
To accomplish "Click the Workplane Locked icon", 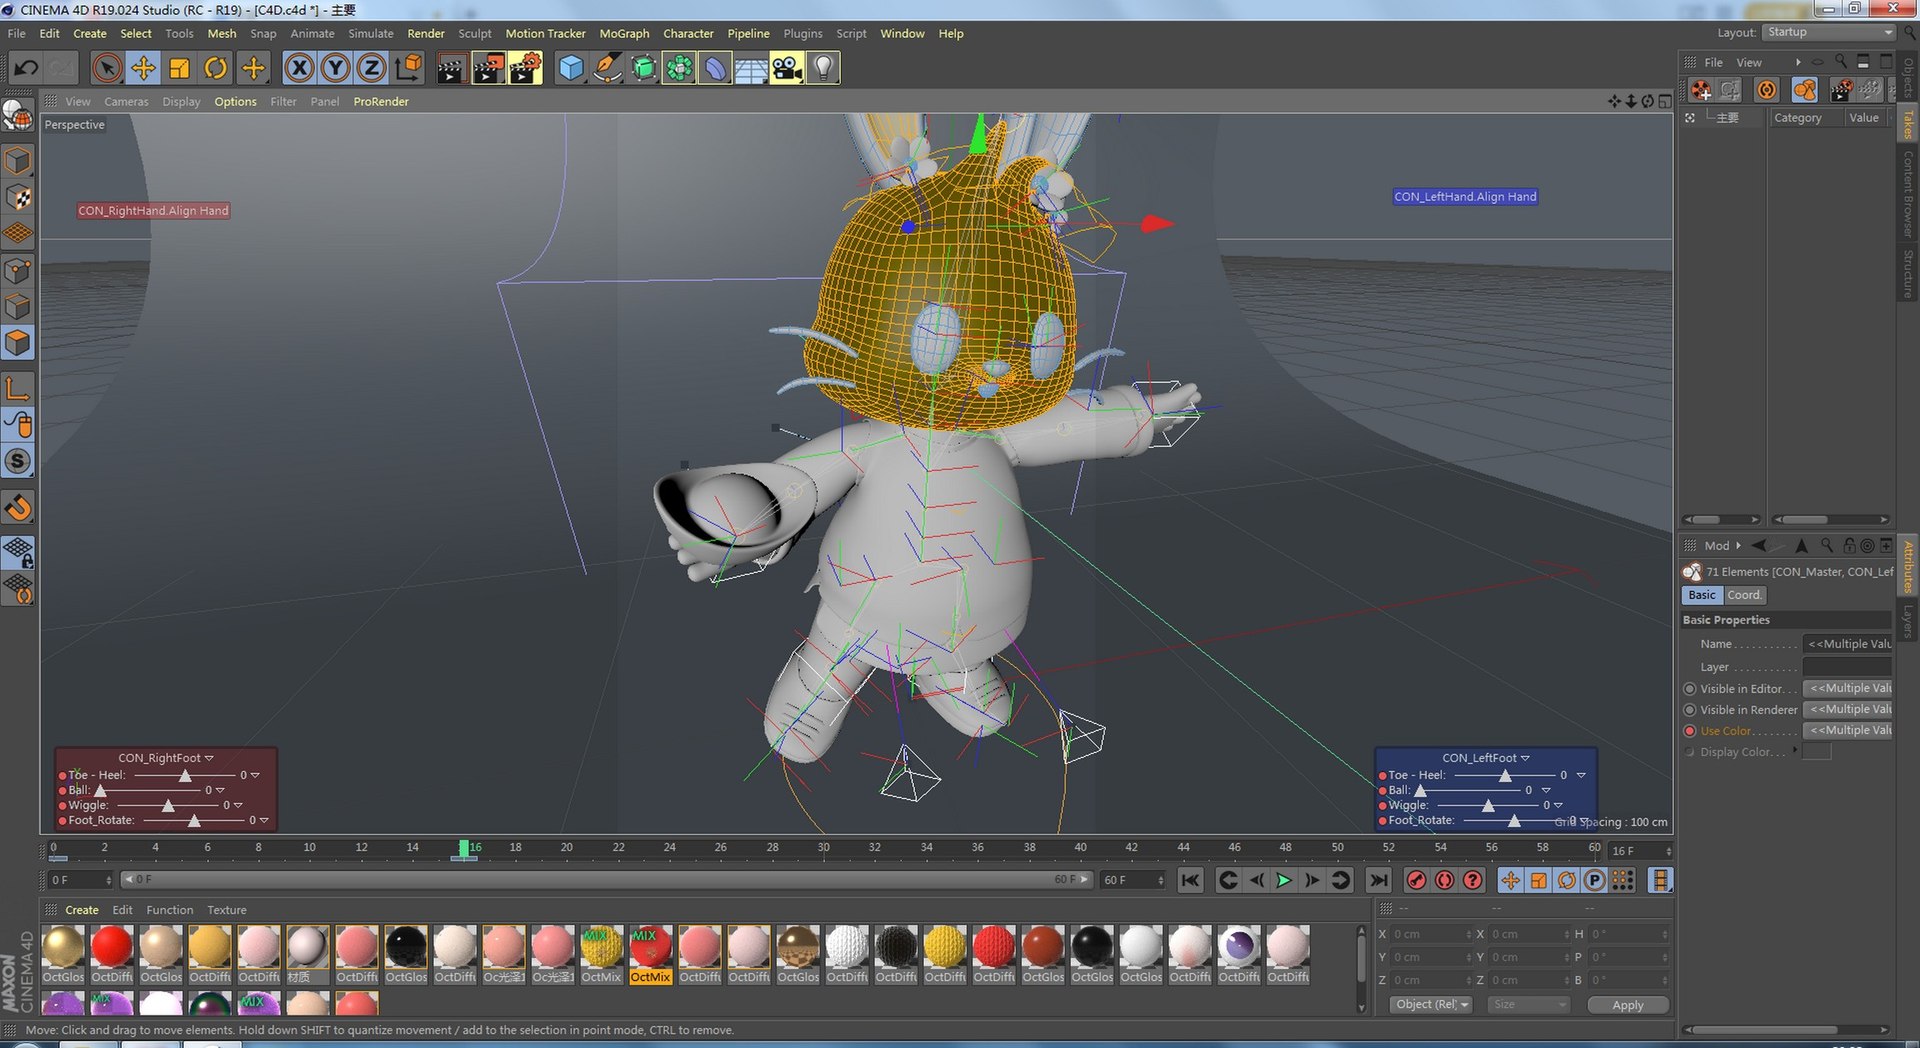I will 18,552.
